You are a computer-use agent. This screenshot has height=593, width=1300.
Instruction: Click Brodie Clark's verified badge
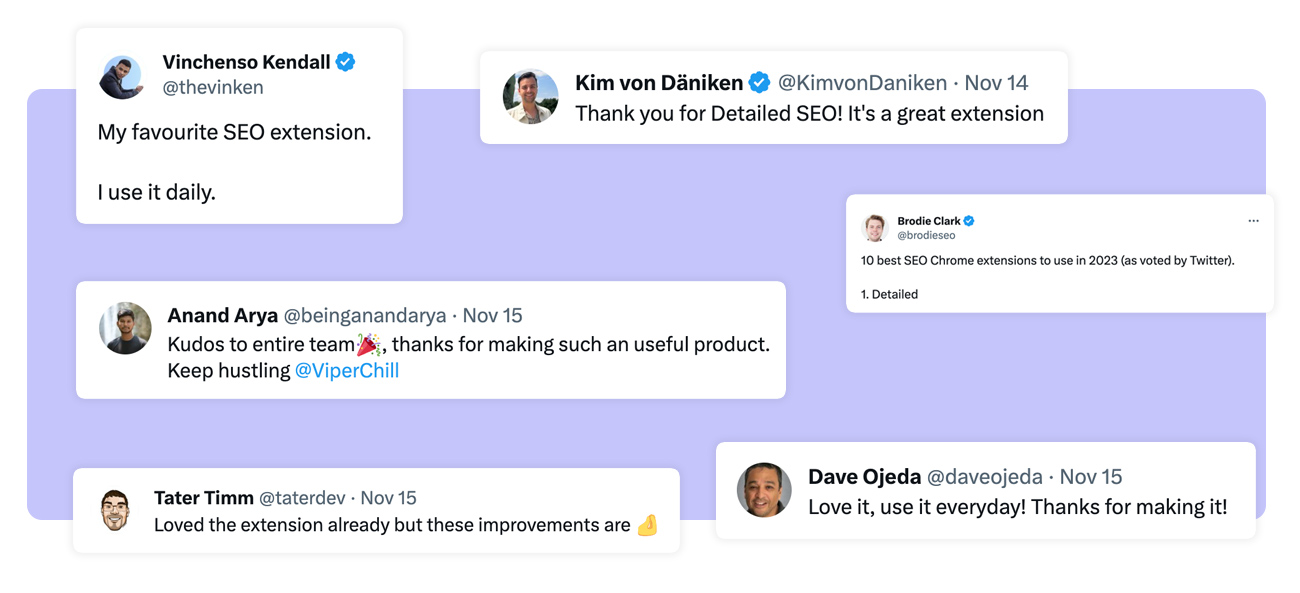click(969, 221)
